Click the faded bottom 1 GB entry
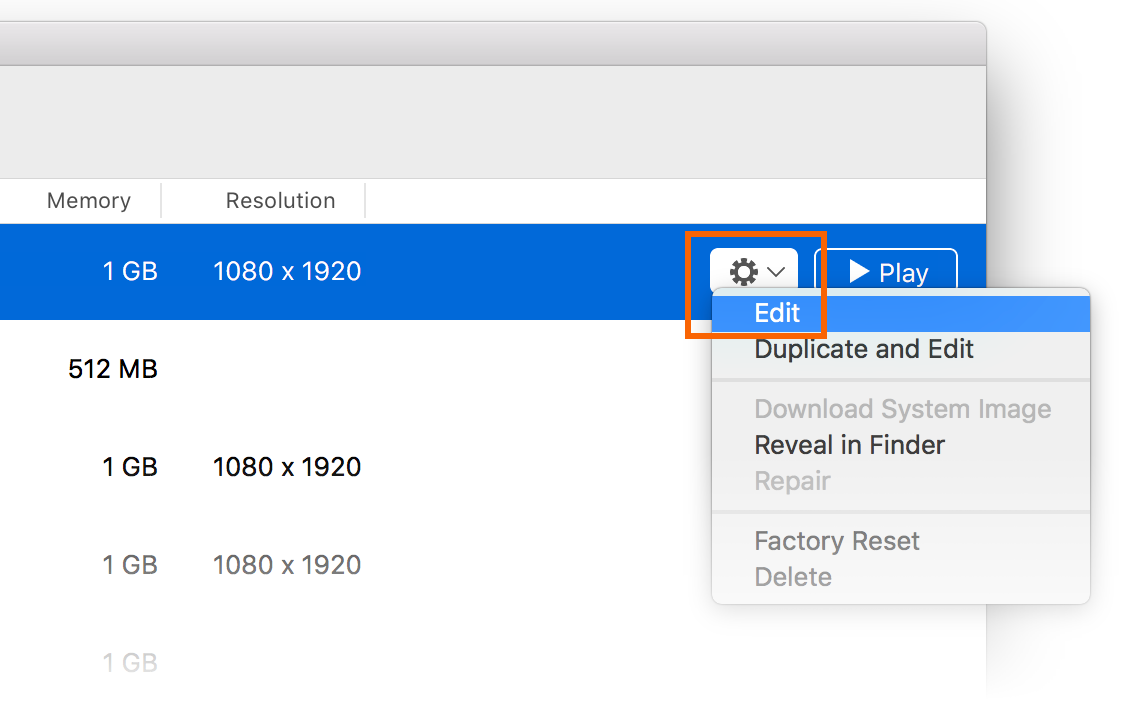 click(x=130, y=662)
